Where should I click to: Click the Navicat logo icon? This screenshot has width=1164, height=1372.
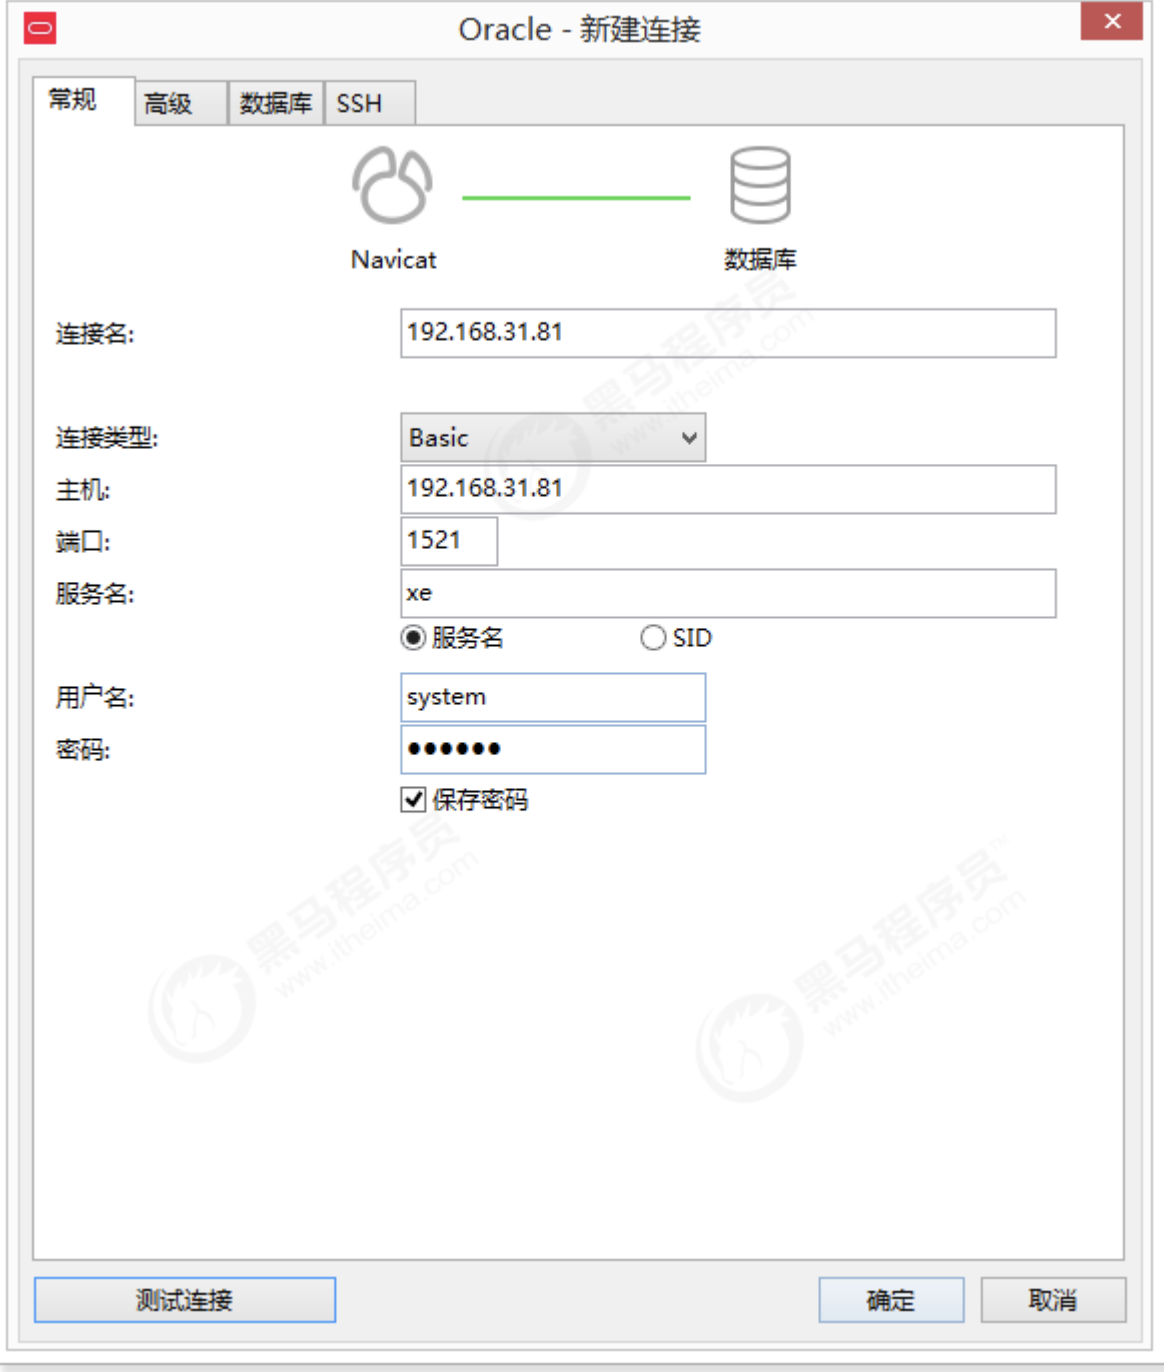tap(392, 185)
